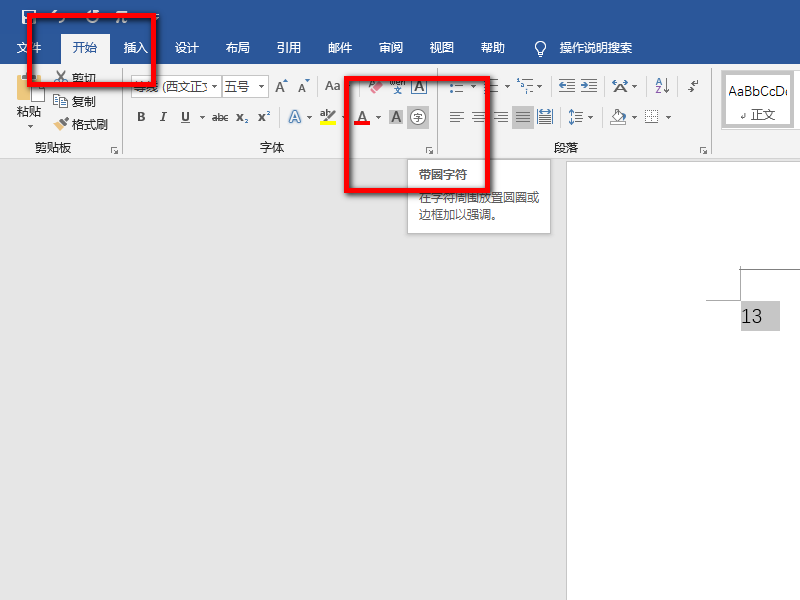Click the Borders dotted grid icon
800x600 pixels.
652,117
